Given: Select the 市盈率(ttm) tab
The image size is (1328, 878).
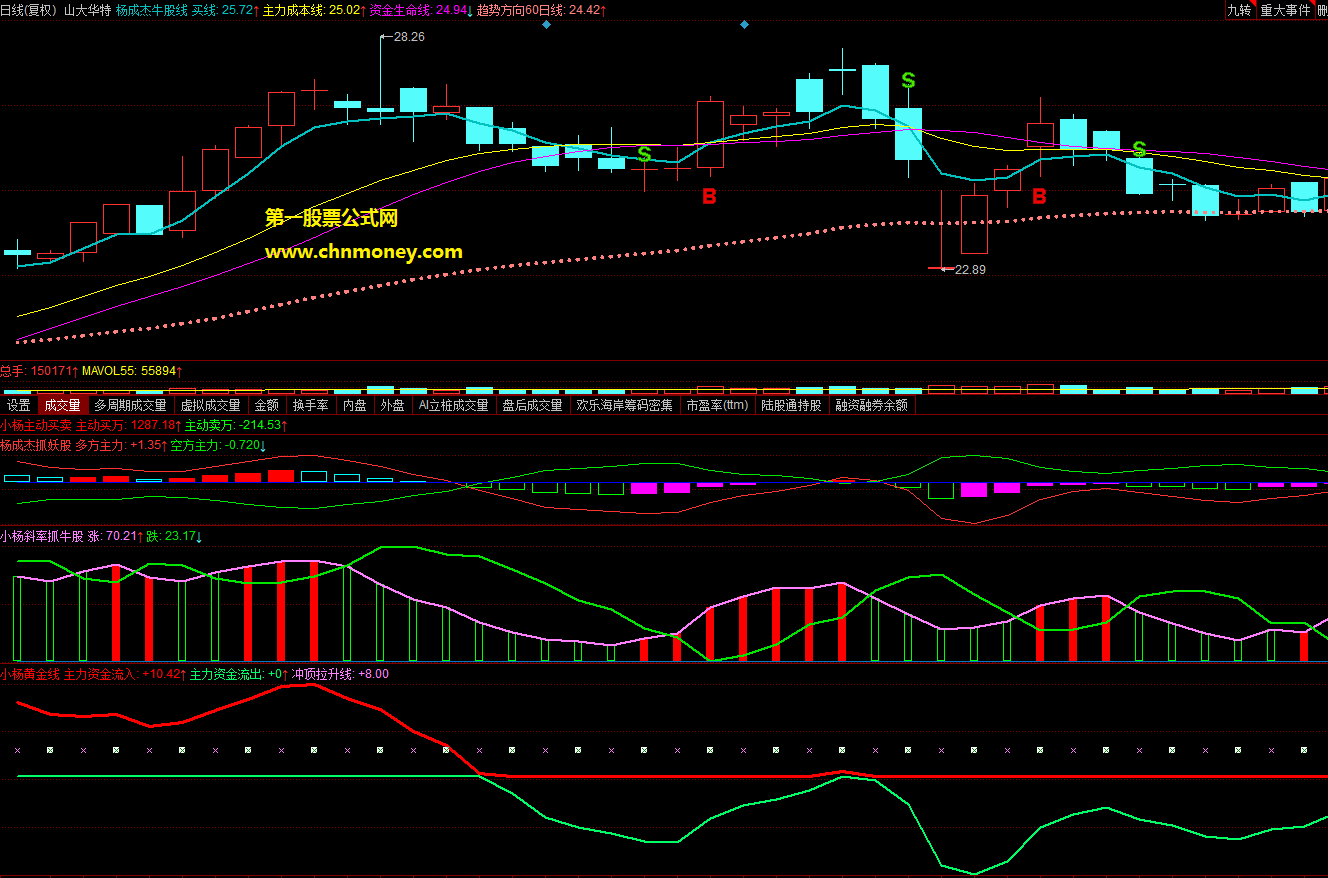Looking at the screenshot, I should coord(717,405).
